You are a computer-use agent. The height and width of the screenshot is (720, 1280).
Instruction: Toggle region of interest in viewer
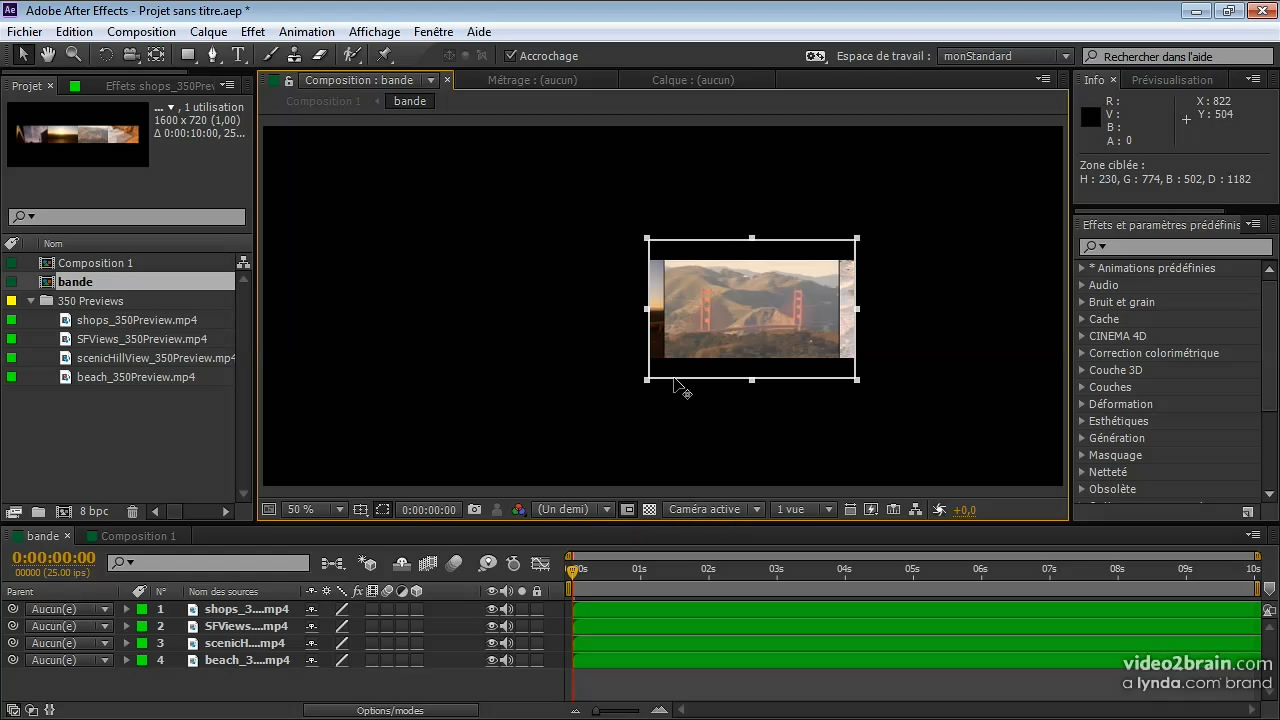382,509
